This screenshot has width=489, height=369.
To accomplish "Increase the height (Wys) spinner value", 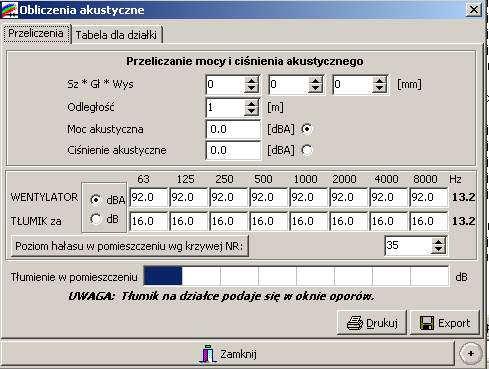I will point(379,81).
